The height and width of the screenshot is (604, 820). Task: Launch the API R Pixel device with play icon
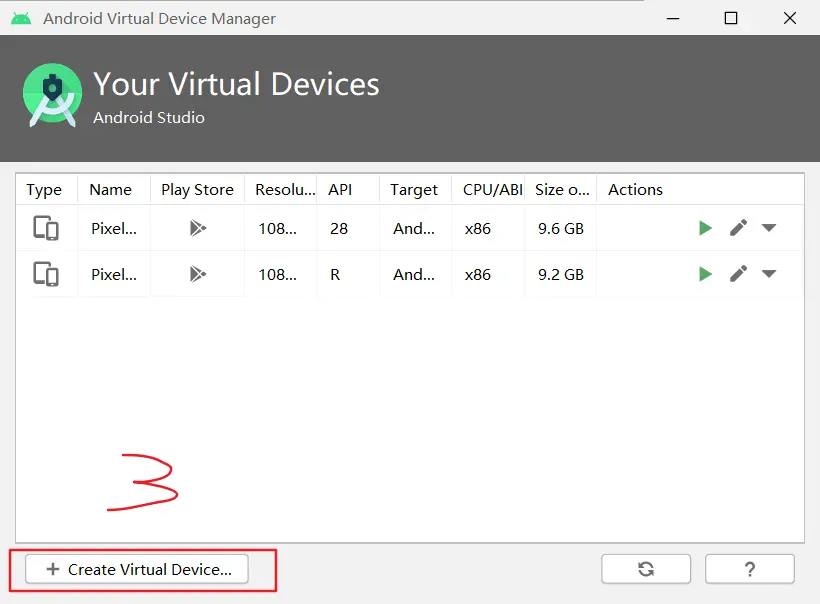tap(705, 274)
